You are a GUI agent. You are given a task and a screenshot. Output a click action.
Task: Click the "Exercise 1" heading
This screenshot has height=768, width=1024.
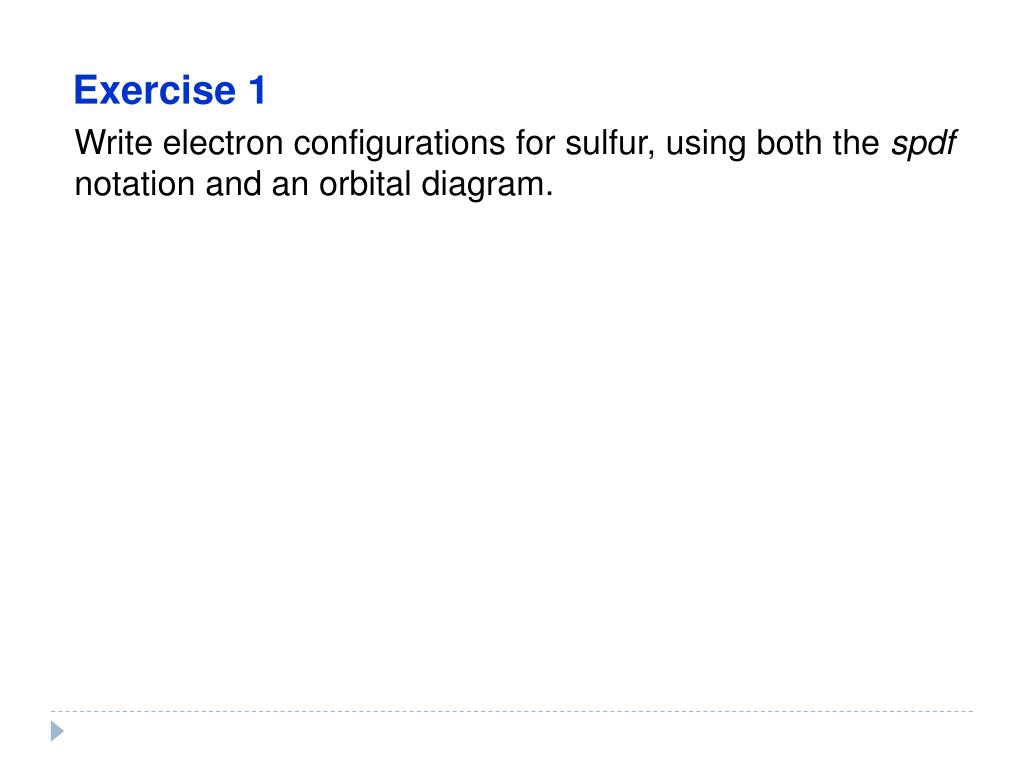170,89
